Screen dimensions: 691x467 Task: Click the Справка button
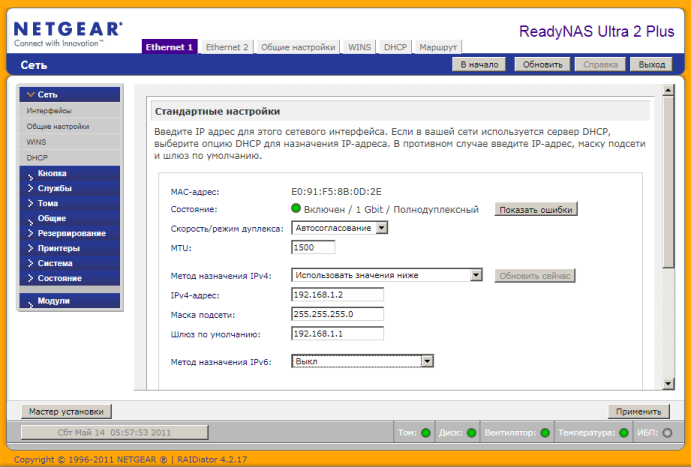click(x=600, y=65)
